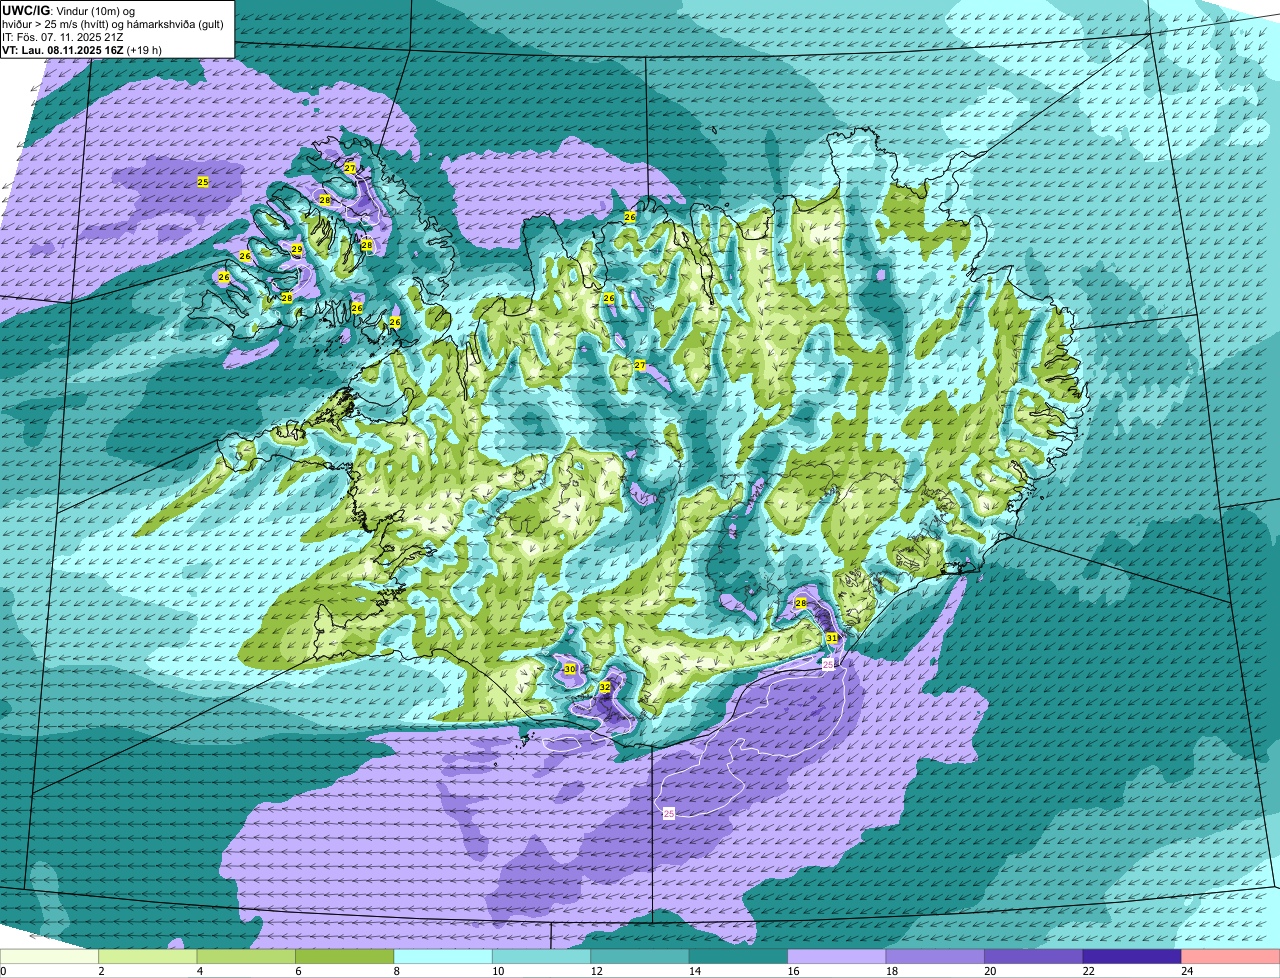1280x978 pixels.
Task: Pick the 2–4 m/s legend swatch
Action: pyautogui.click(x=147, y=957)
